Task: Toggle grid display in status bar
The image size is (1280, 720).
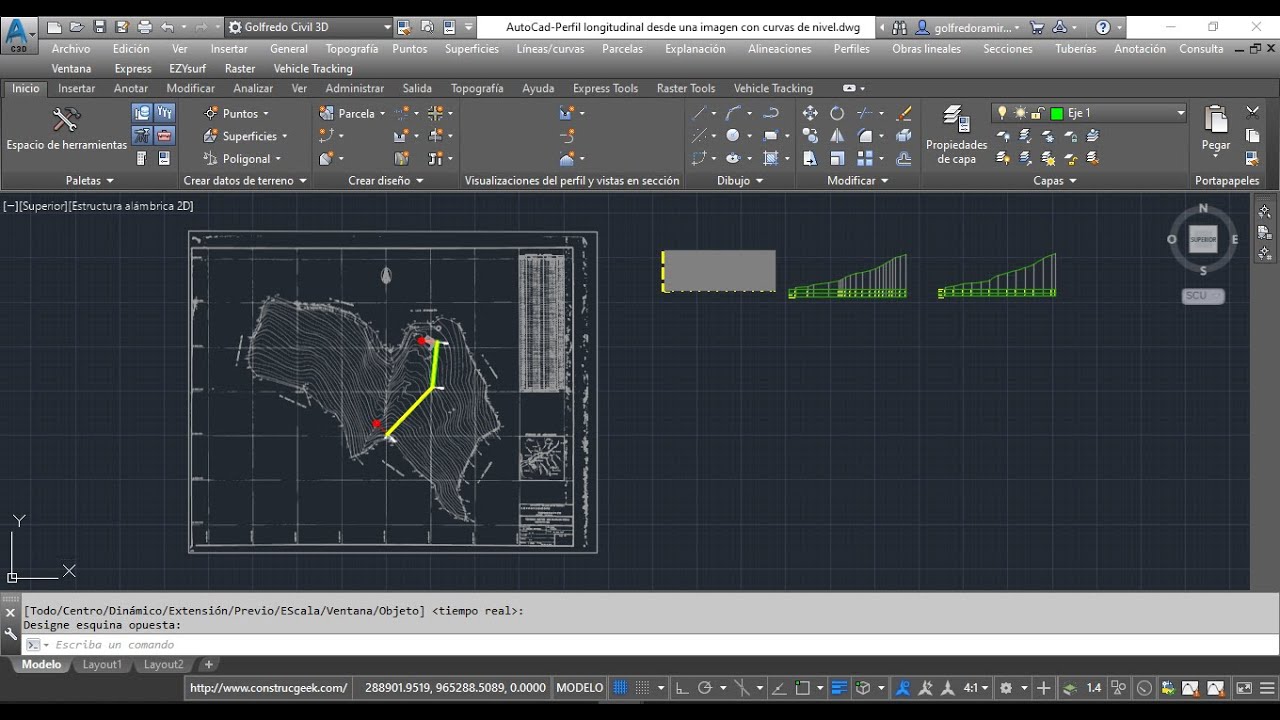Action: point(621,688)
